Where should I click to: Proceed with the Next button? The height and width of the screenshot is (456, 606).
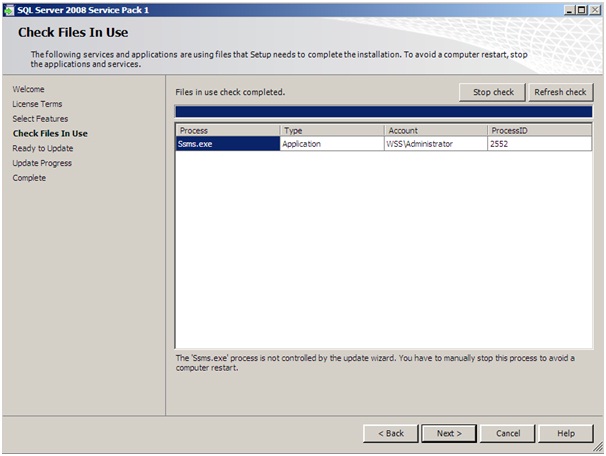[x=449, y=434]
